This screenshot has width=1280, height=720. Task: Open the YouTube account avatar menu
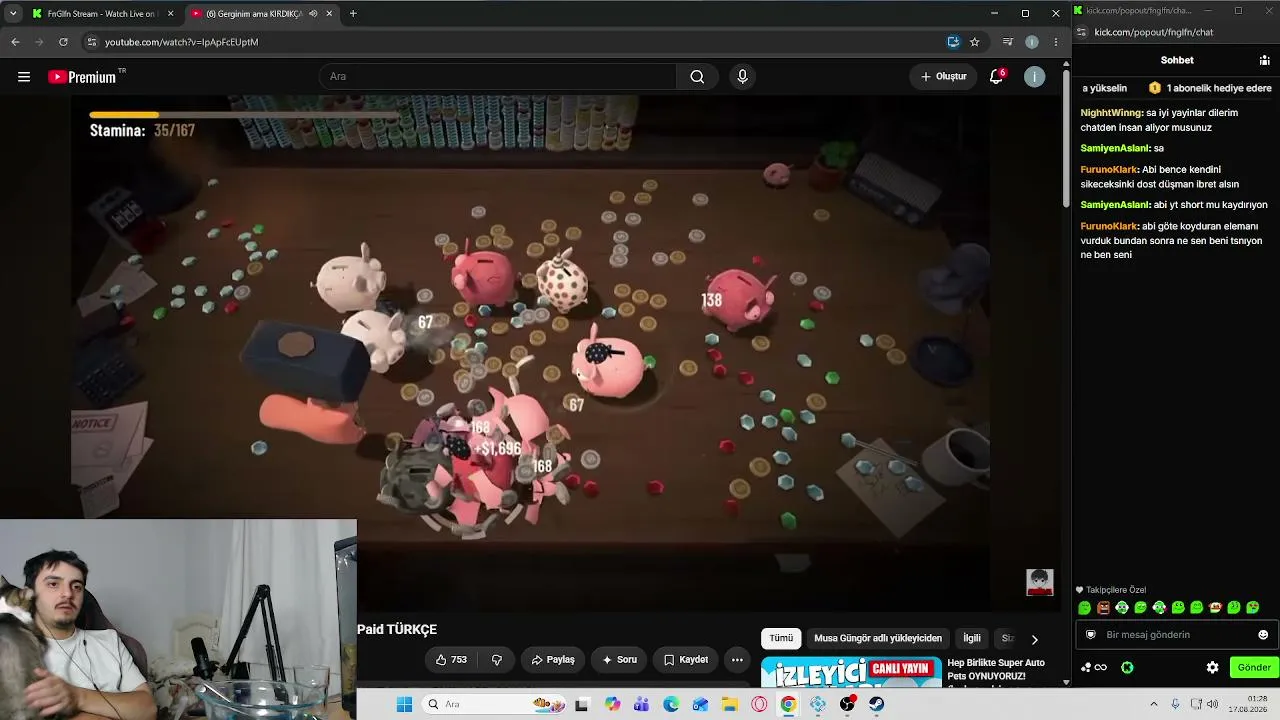coord(1035,77)
